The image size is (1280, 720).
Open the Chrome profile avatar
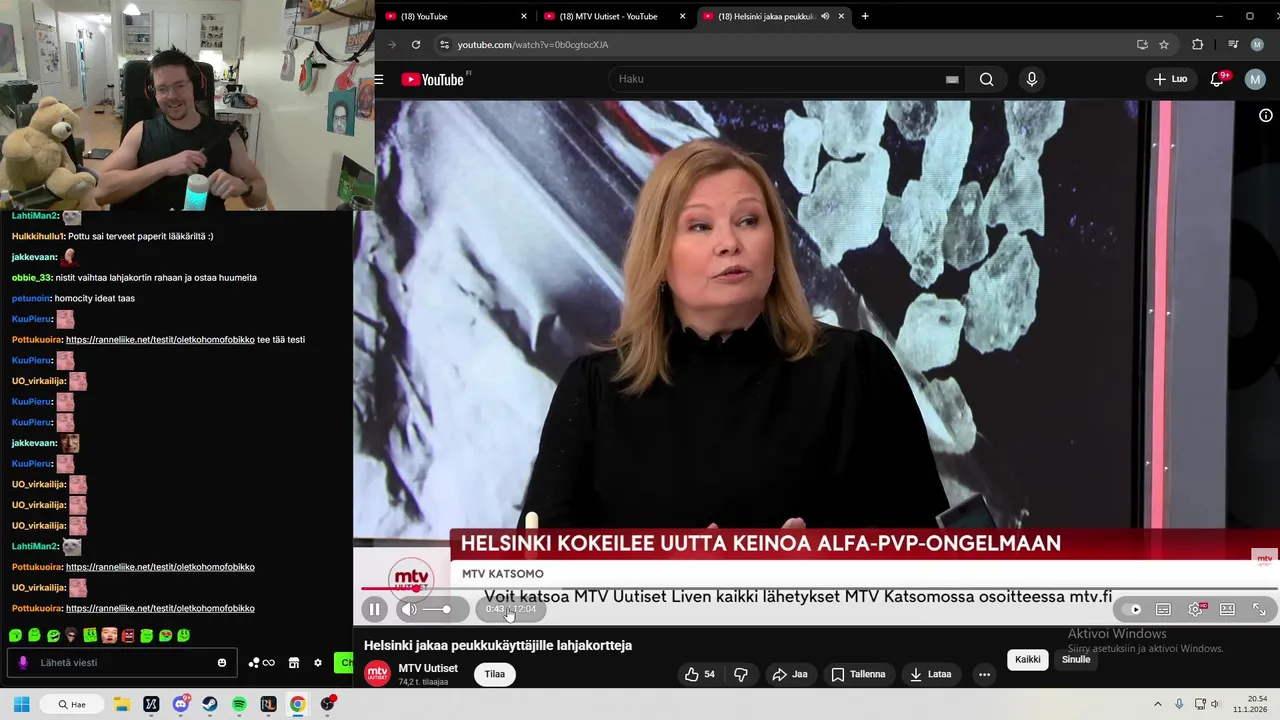point(1258,45)
